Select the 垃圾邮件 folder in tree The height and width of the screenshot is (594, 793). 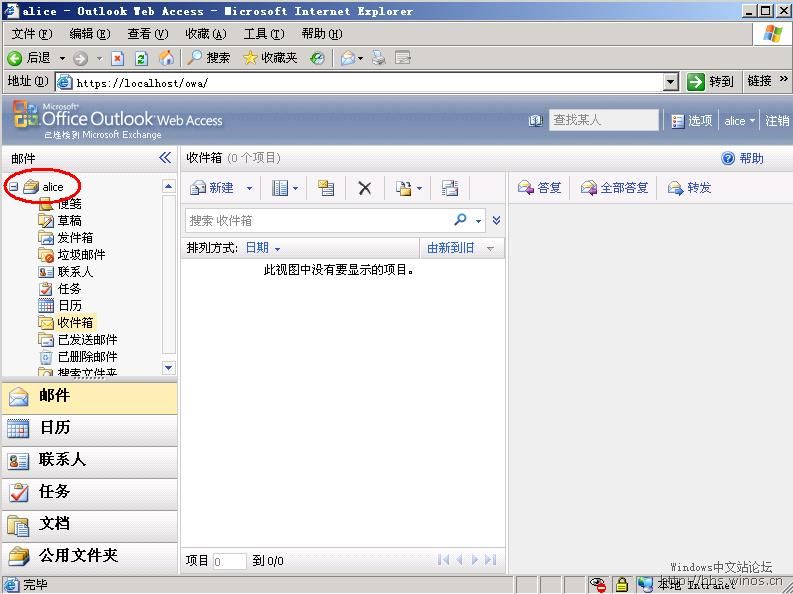(80, 255)
